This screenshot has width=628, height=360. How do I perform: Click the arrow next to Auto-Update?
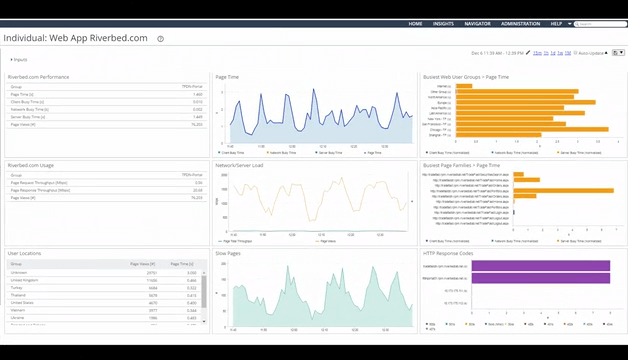(606, 53)
